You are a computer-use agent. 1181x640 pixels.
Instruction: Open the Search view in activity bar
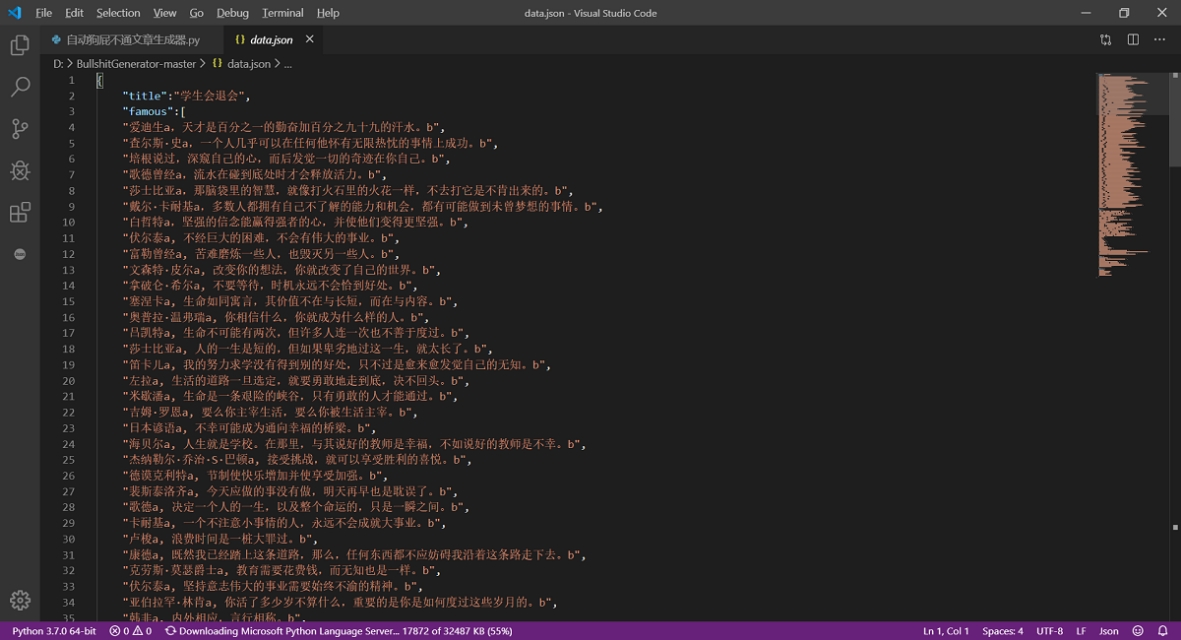tap(20, 87)
